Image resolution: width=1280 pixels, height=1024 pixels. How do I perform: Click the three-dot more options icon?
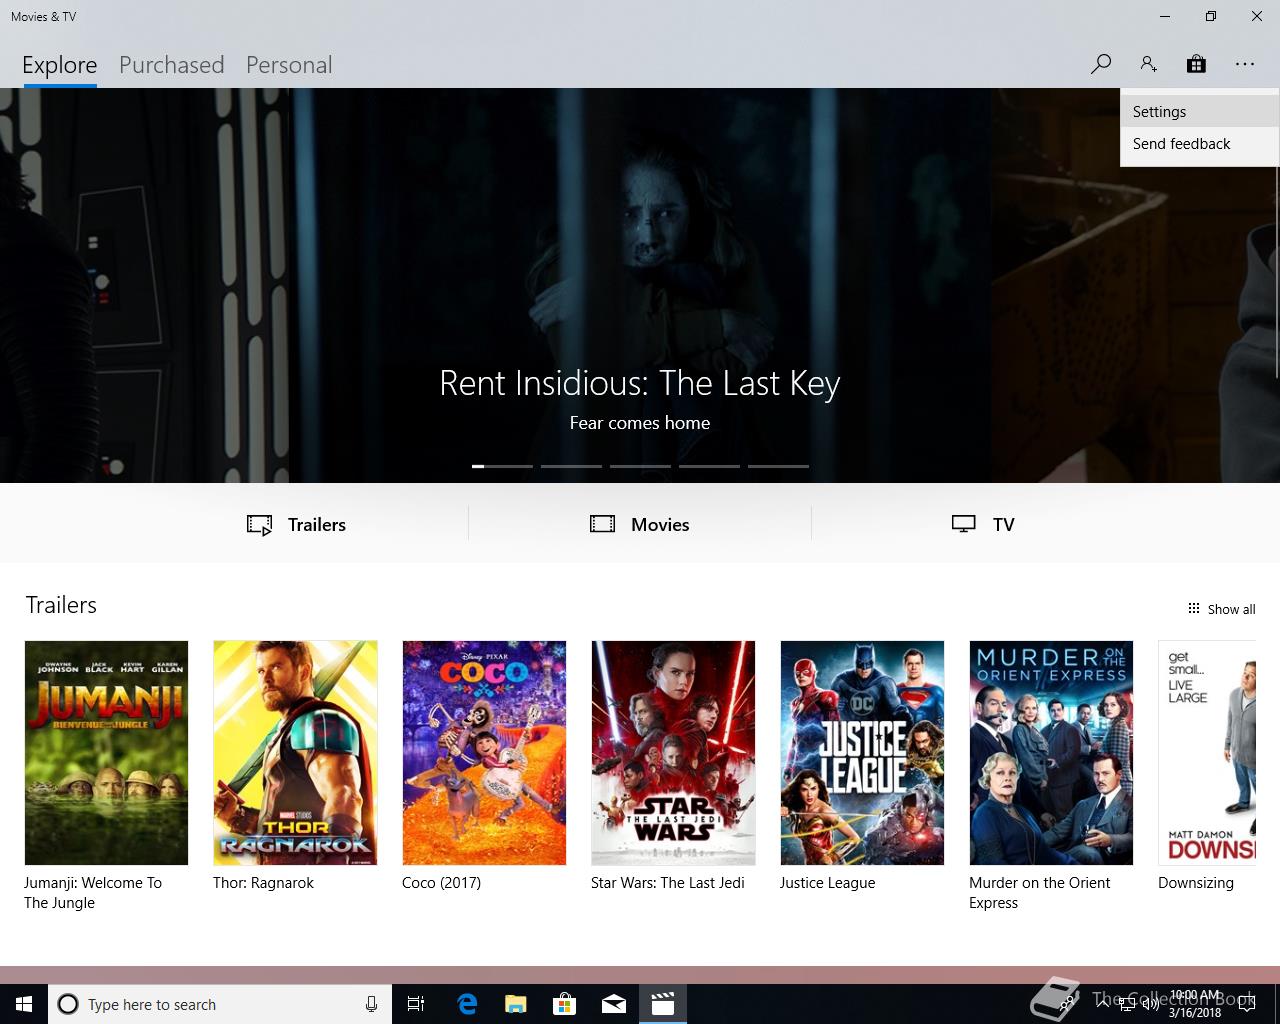[x=1244, y=64]
